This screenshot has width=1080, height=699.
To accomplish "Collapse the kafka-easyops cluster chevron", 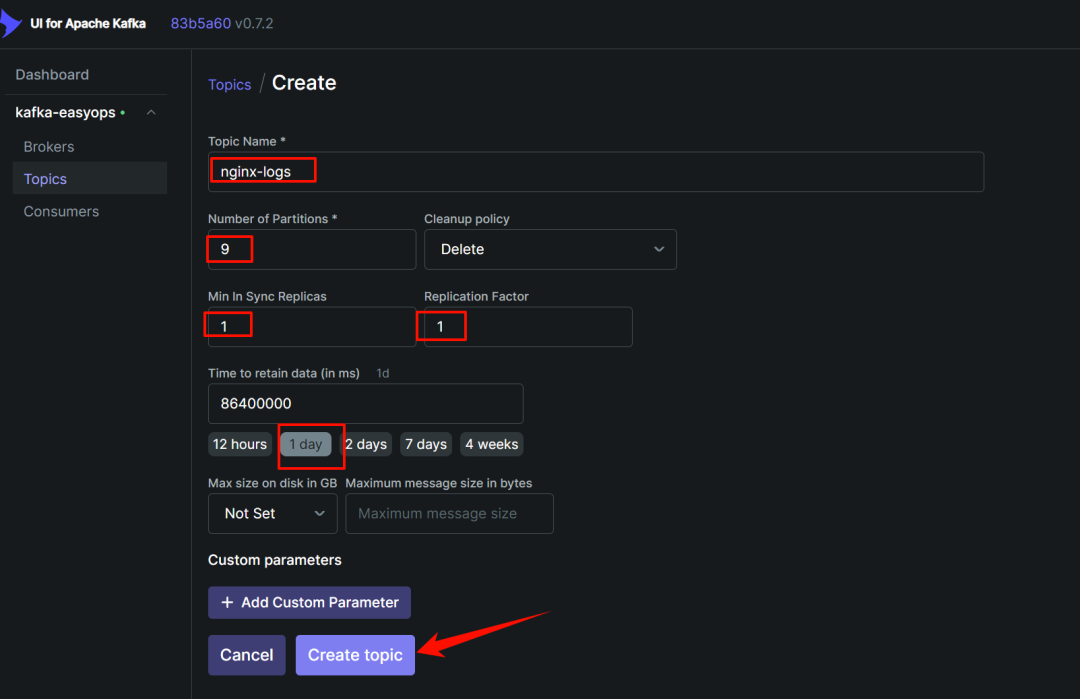I will [x=151, y=112].
